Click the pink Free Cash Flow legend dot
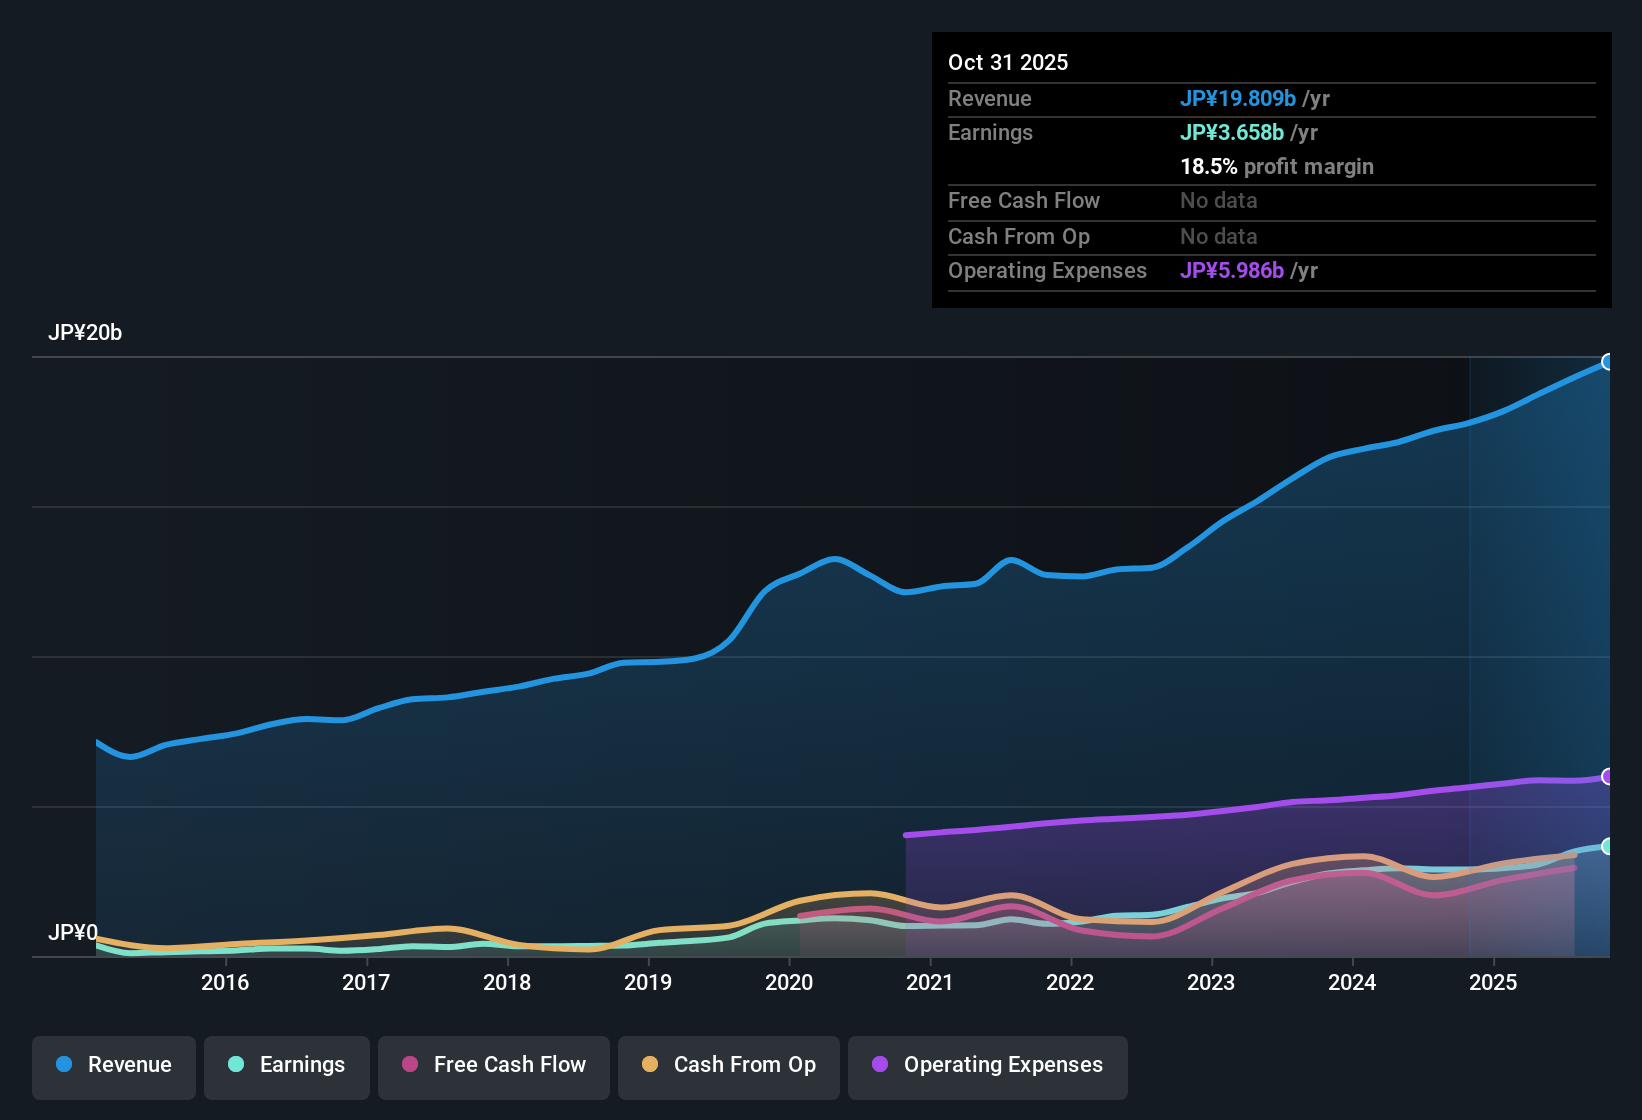 pyautogui.click(x=410, y=1065)
